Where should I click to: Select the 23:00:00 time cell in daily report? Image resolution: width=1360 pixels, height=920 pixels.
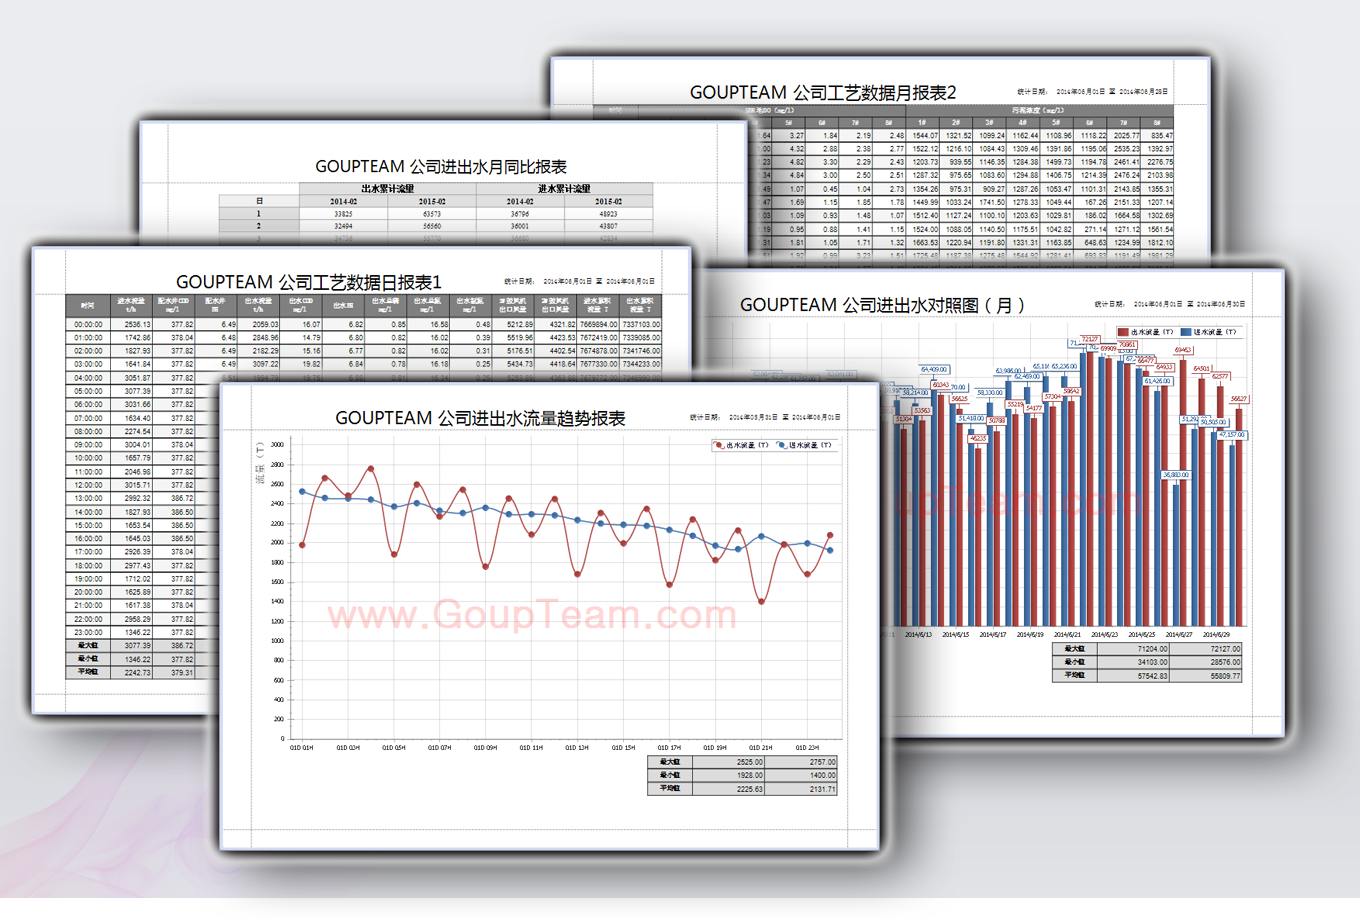pos(88,632)
